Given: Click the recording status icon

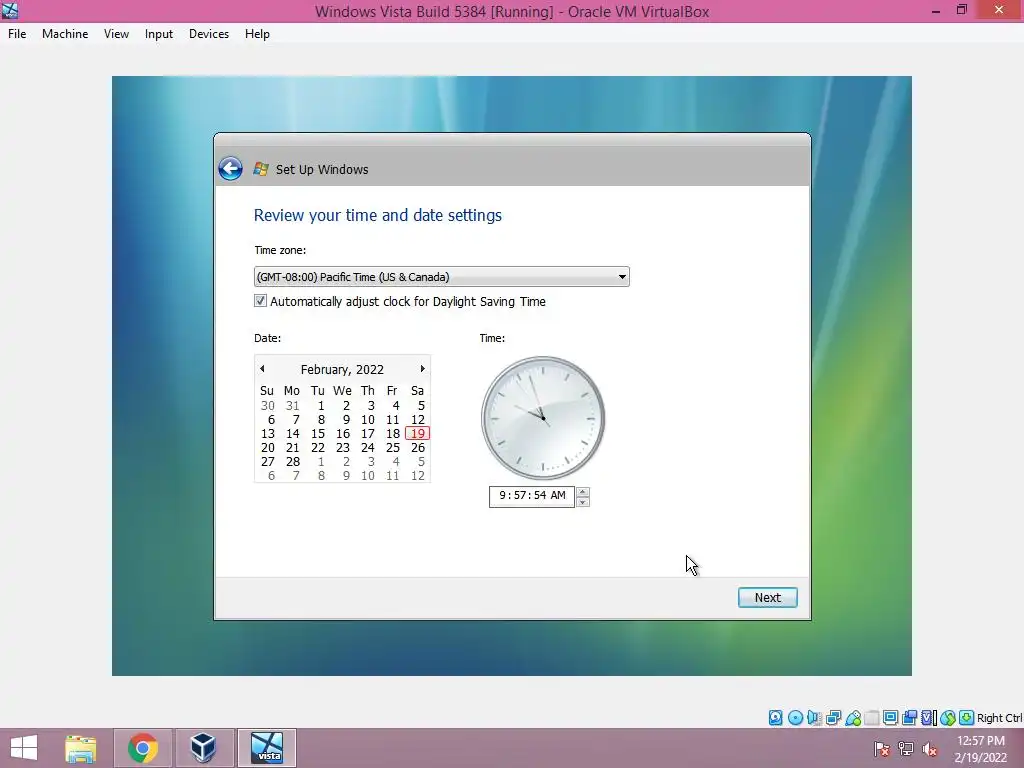Looking at the screenshot, I should pos(909,718).
